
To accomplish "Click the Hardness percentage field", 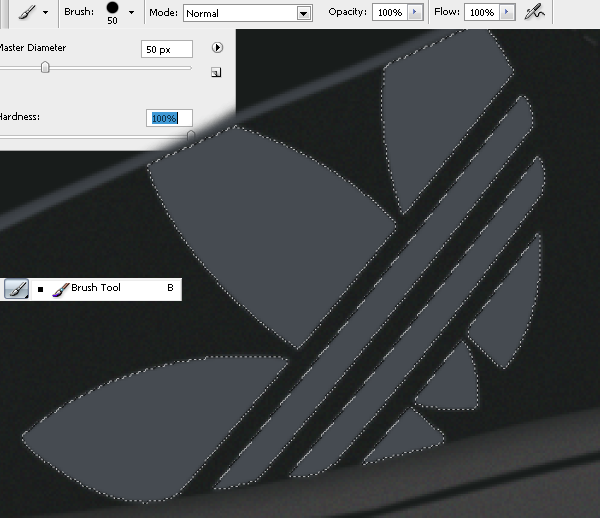I will pyautogui.click(x=169, y=118).
